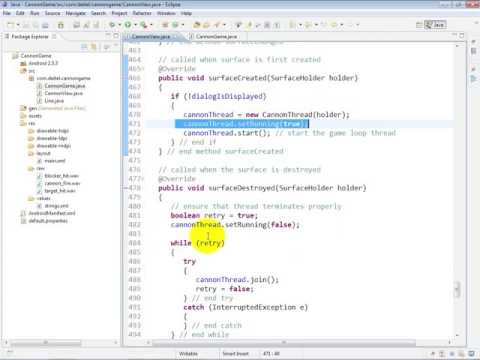Open the Run configurations dropdown arrow
480x360 pixels.
tap(135, 25)
